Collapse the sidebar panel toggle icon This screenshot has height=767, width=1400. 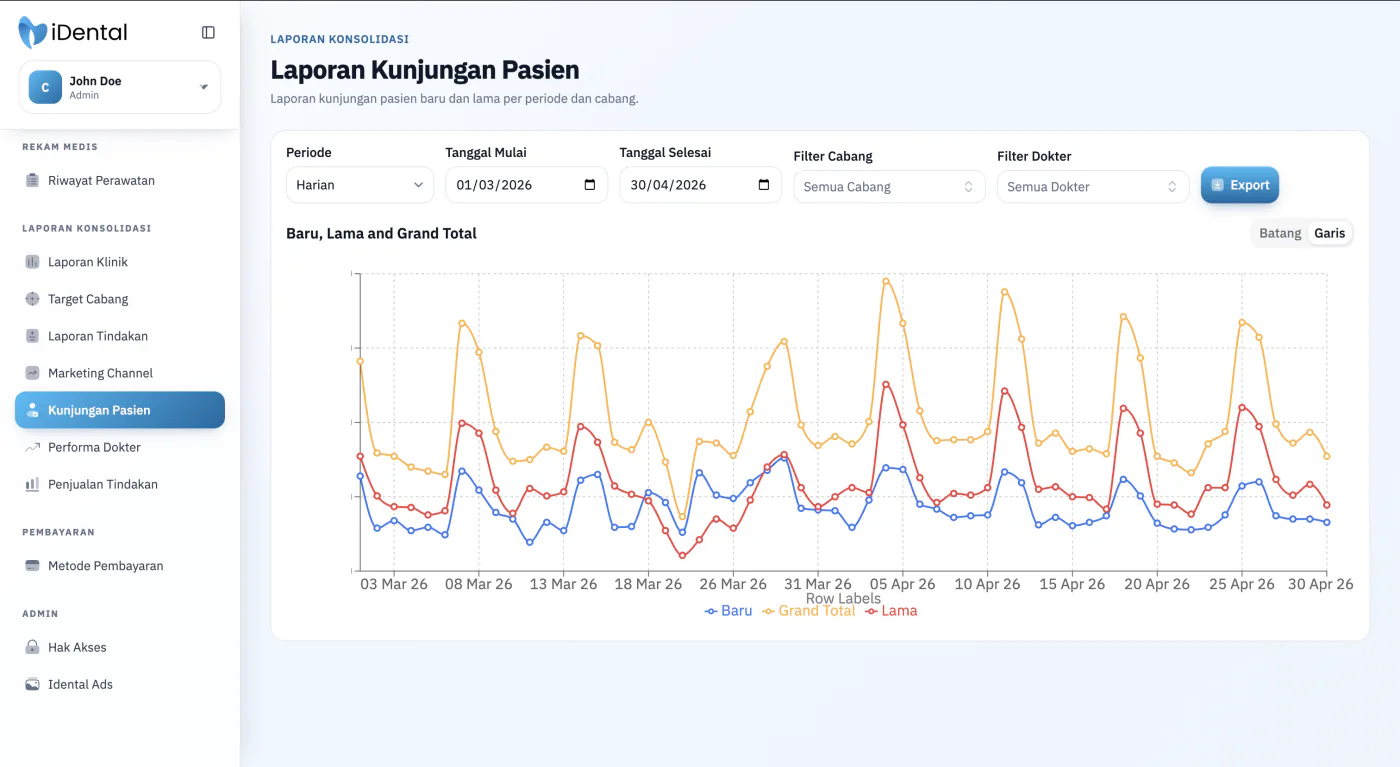(x=208, y=32)
